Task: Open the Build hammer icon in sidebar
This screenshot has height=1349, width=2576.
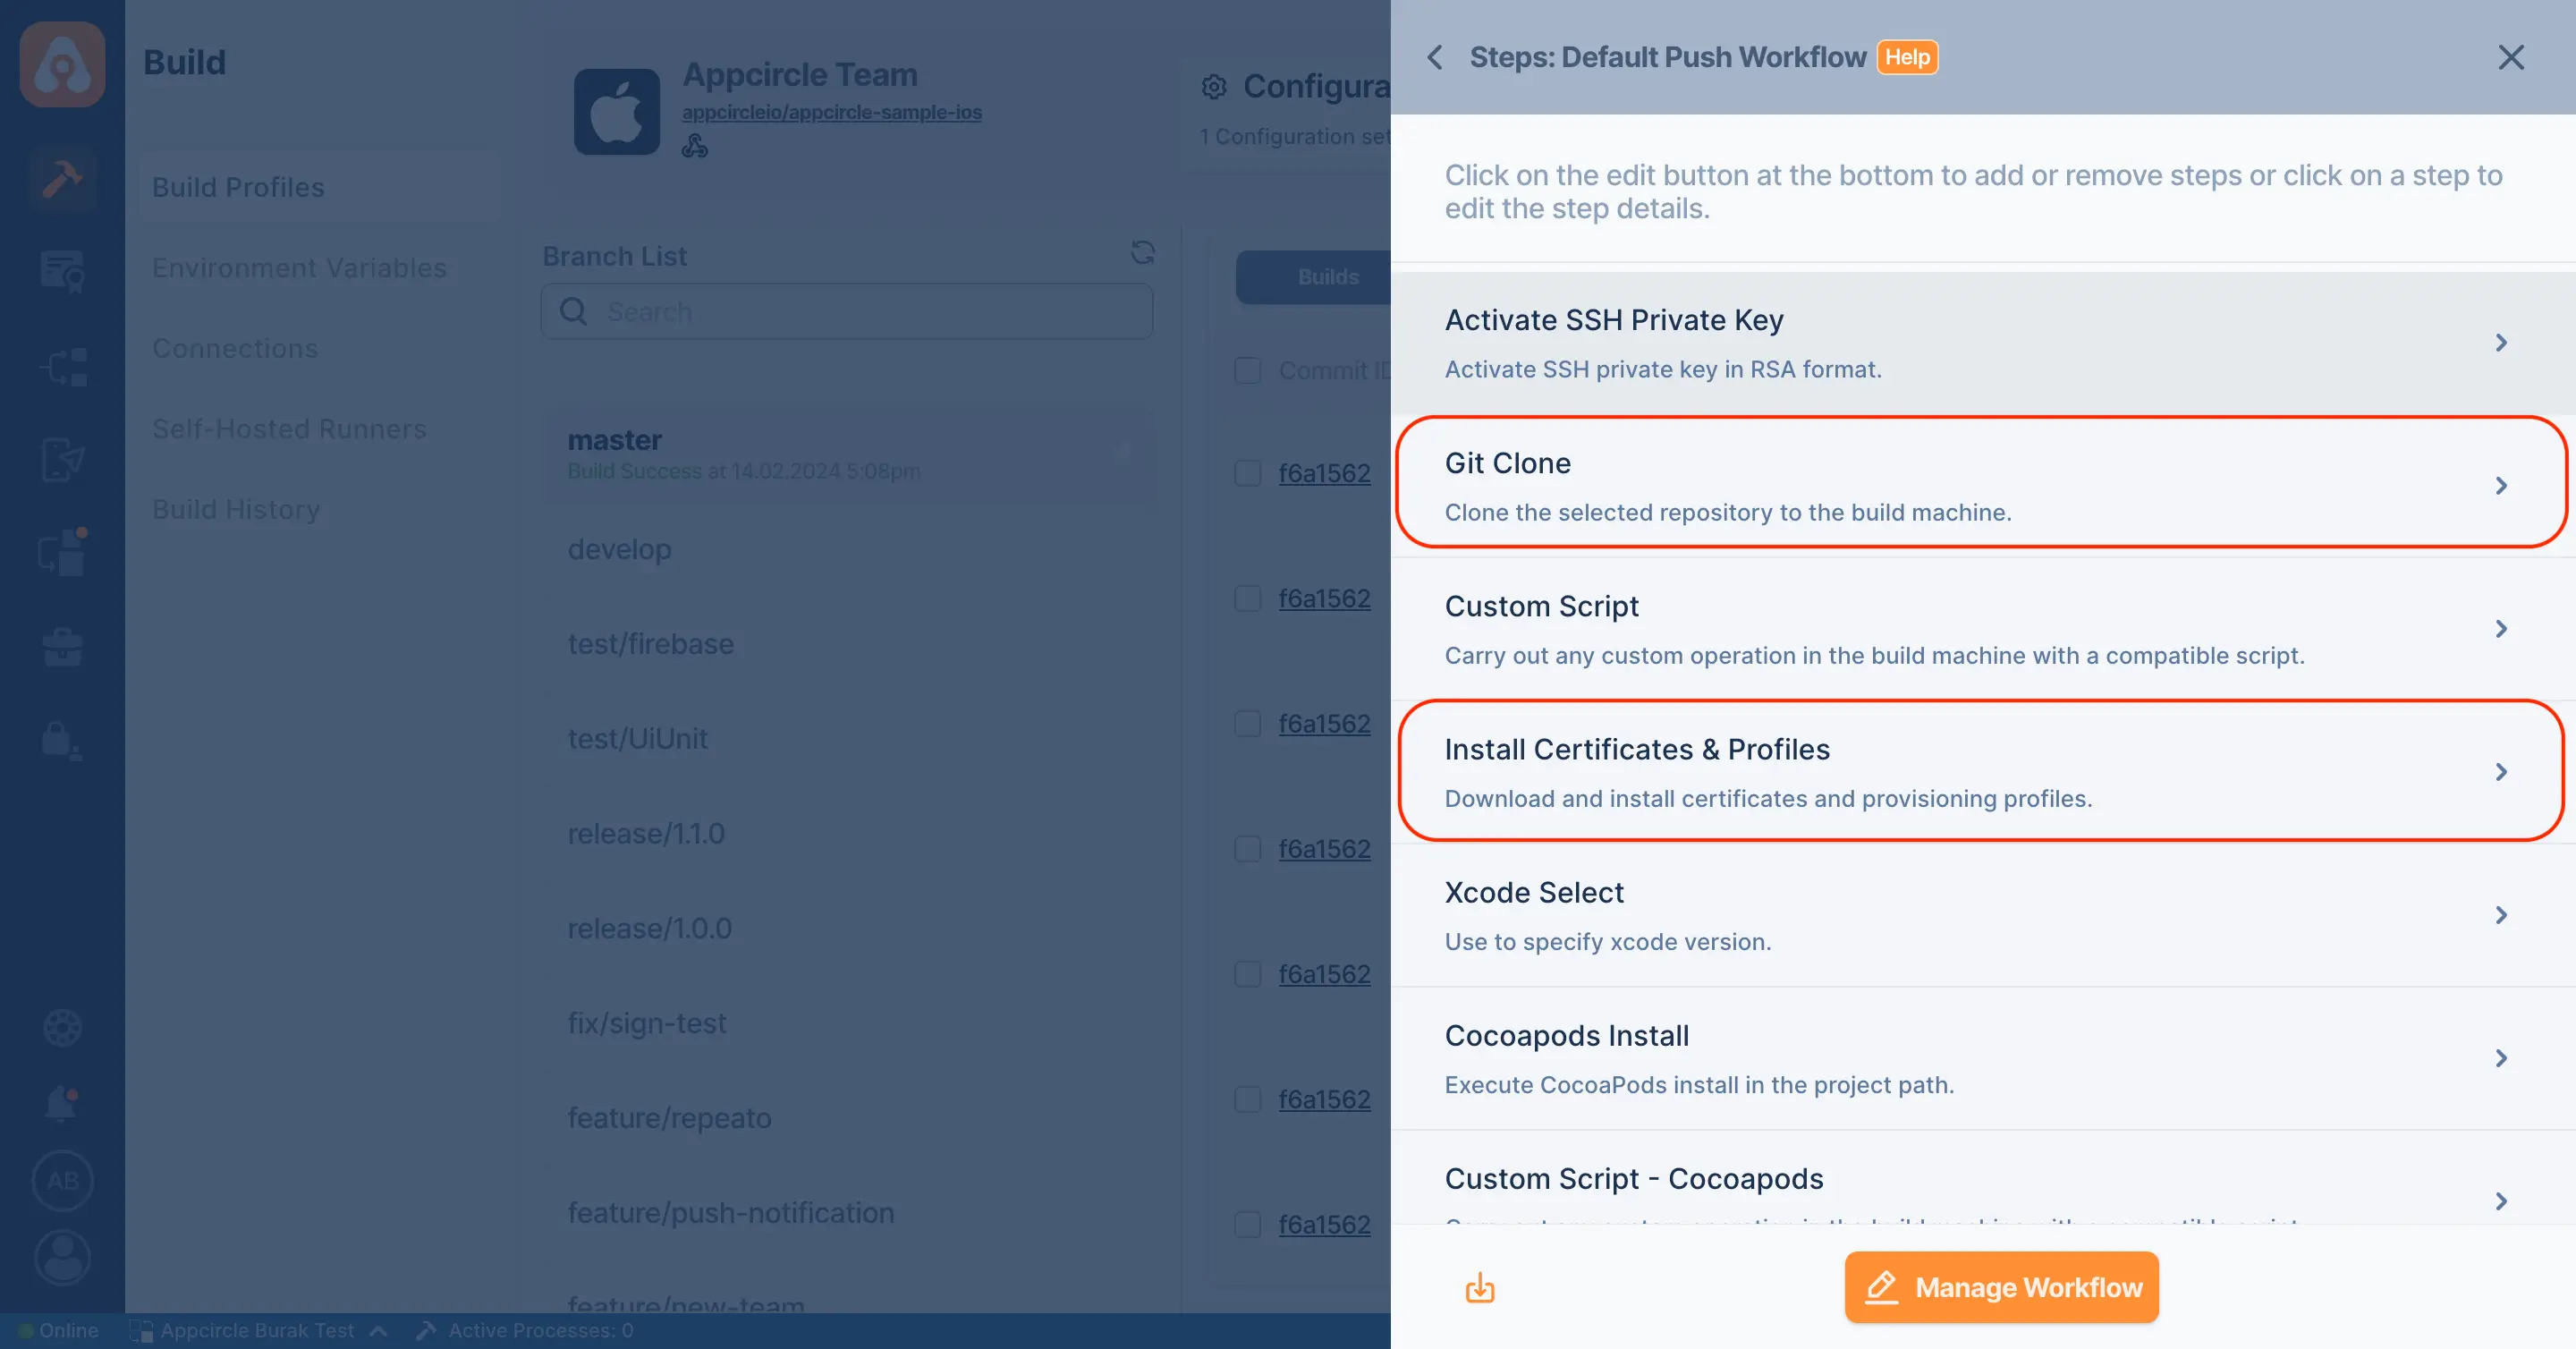Action: [x=62, y=179]
